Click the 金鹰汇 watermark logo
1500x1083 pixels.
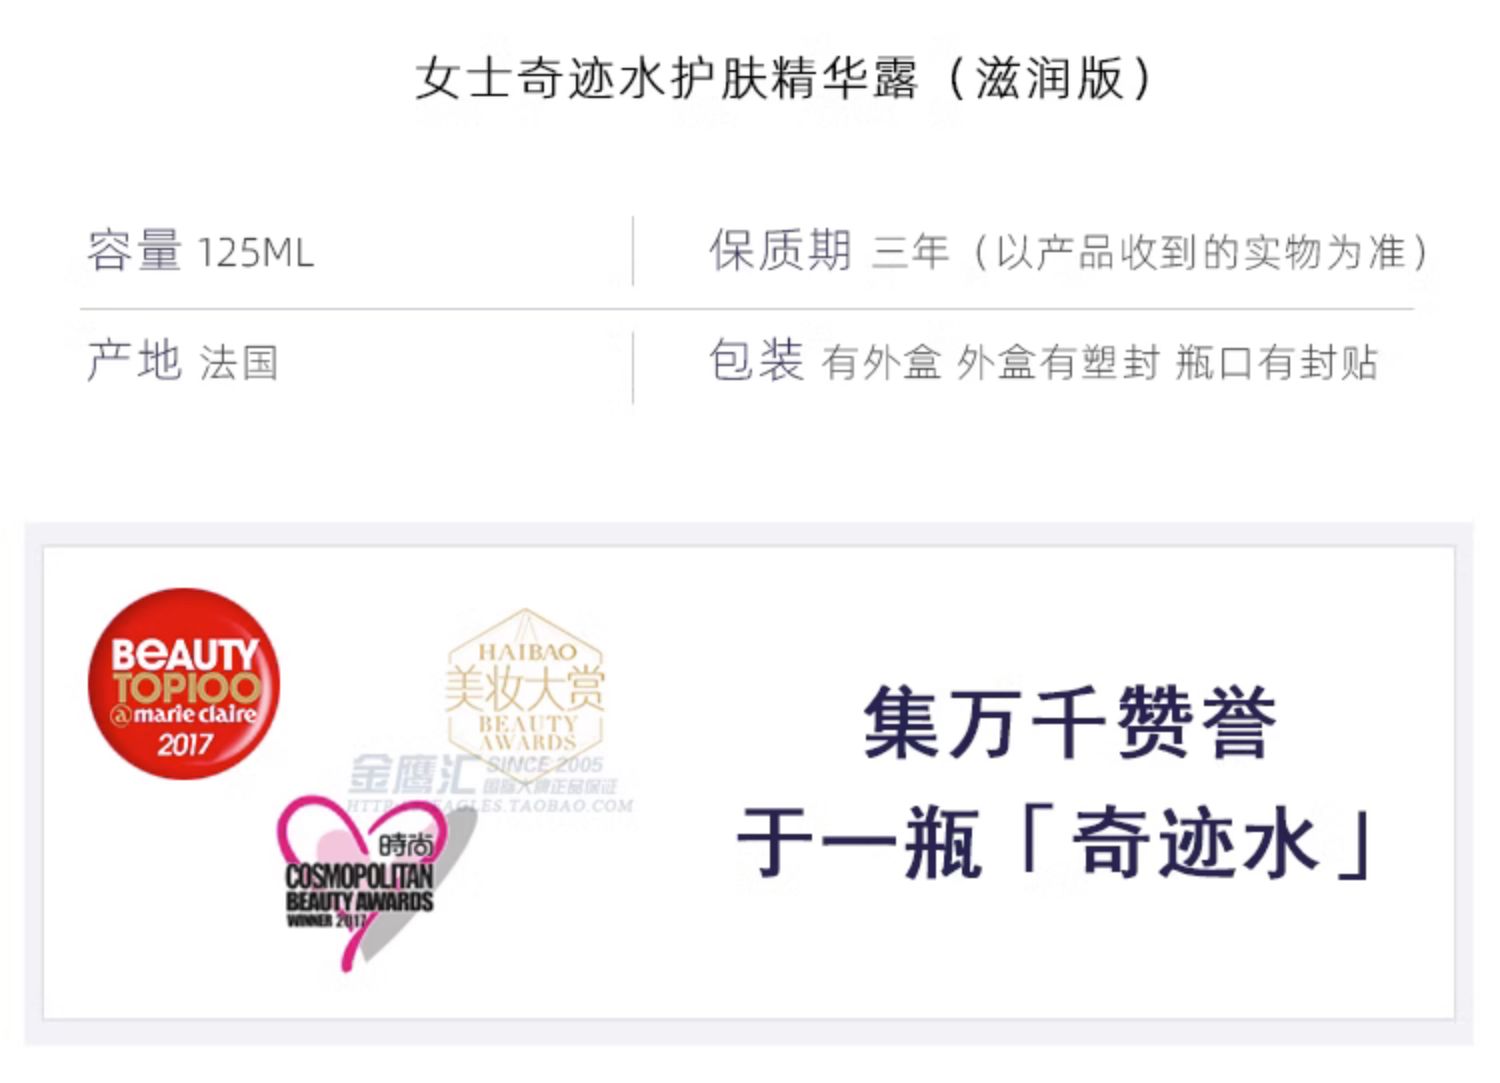click(411, 775)
